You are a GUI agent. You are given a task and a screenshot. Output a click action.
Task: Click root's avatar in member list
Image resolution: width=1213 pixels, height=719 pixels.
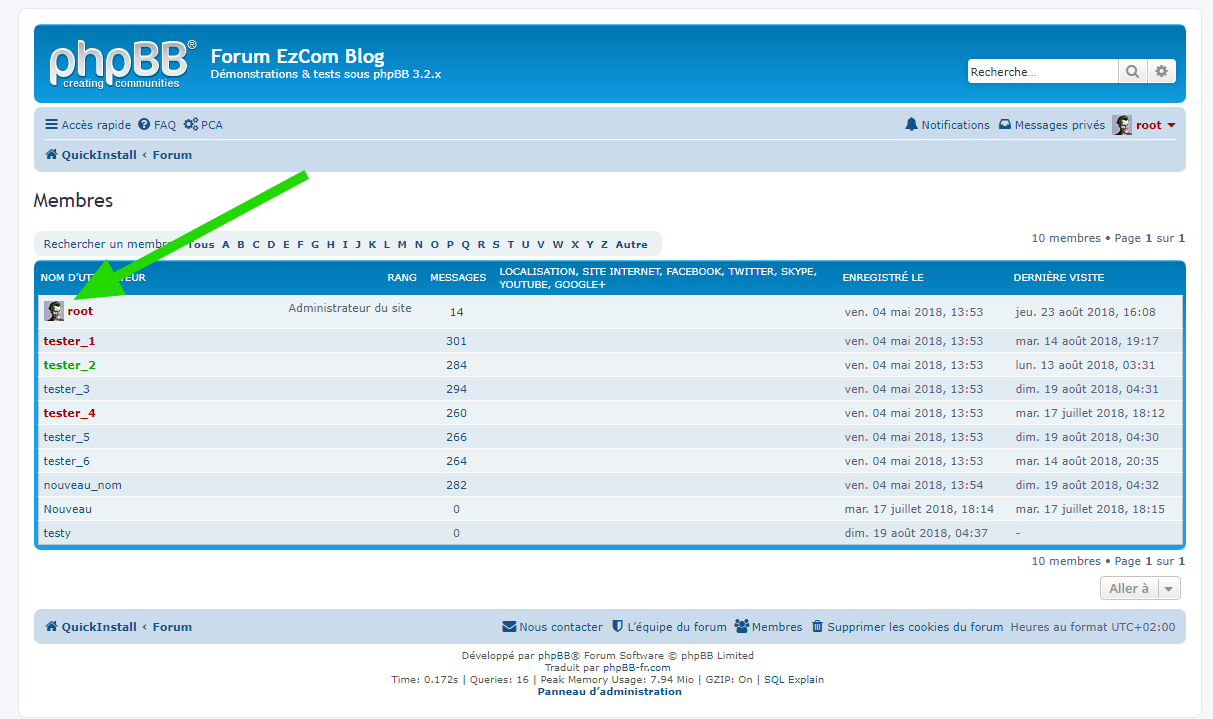54,311
